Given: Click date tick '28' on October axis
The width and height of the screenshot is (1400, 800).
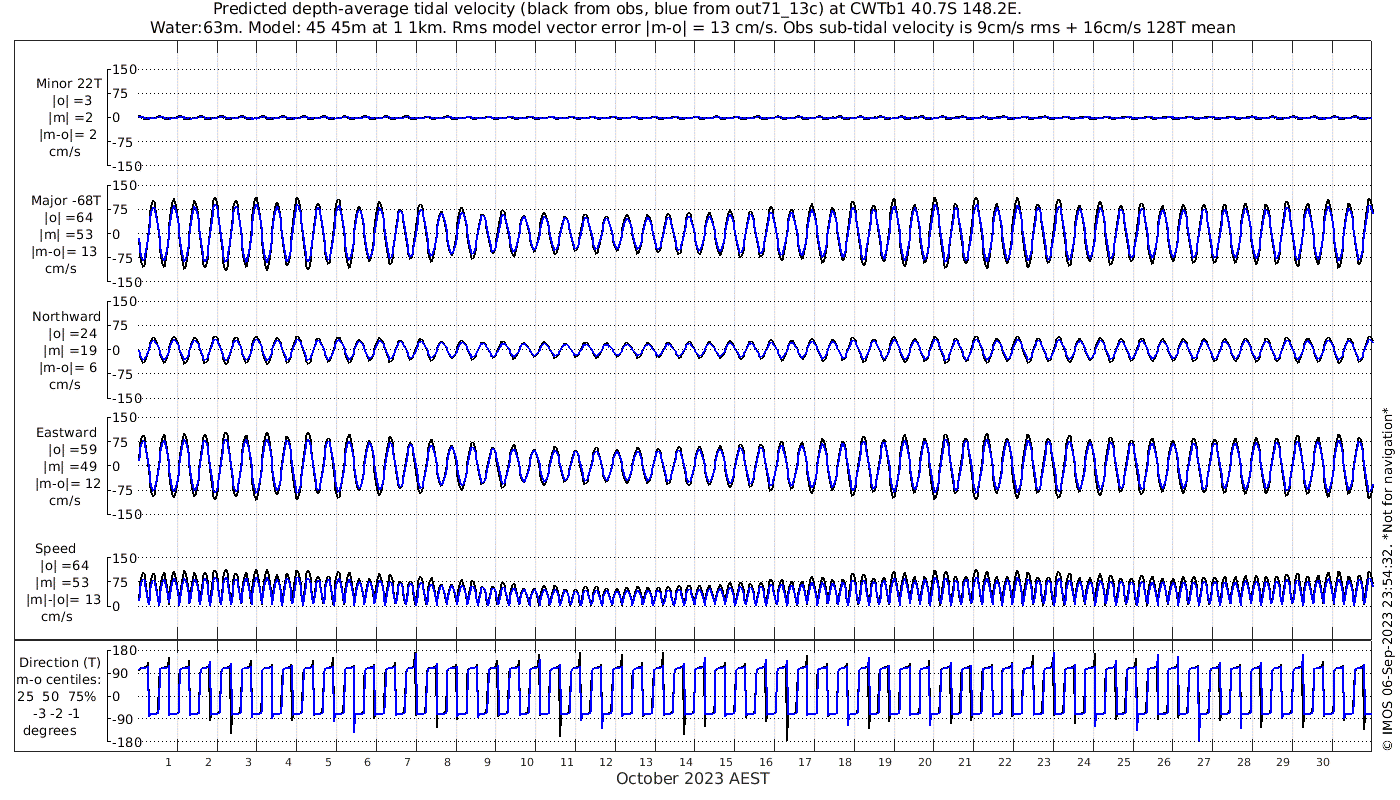Looking at the screenshot, I should (1244, 762).
